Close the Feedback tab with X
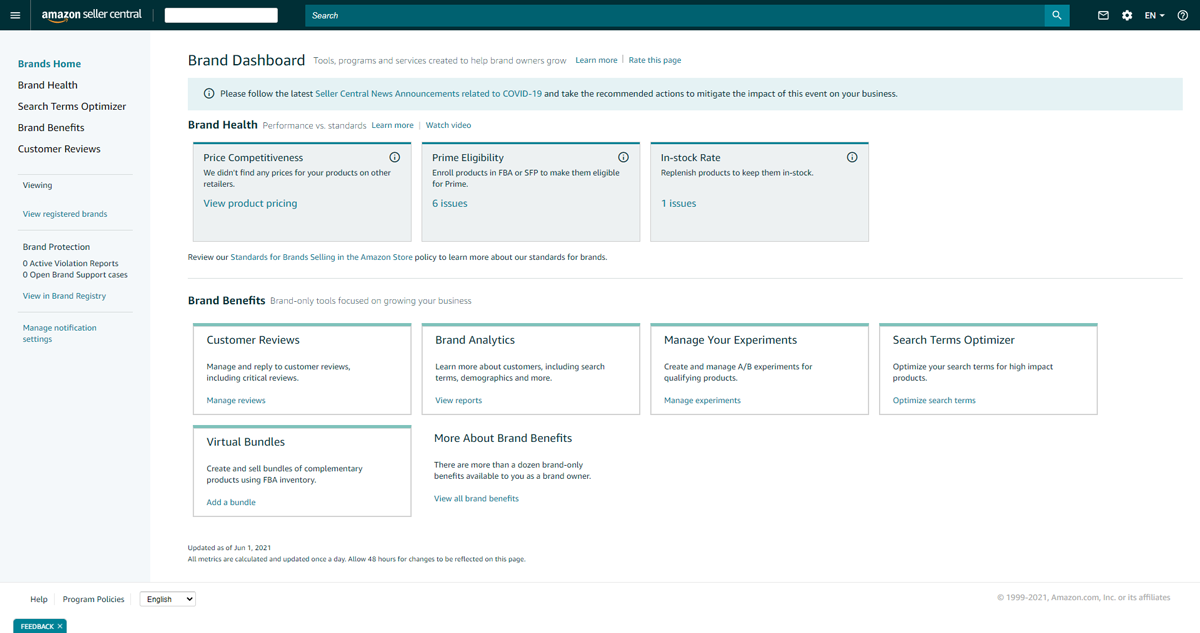The width and height of the screenshot is (1200, 633). [60, 626]
